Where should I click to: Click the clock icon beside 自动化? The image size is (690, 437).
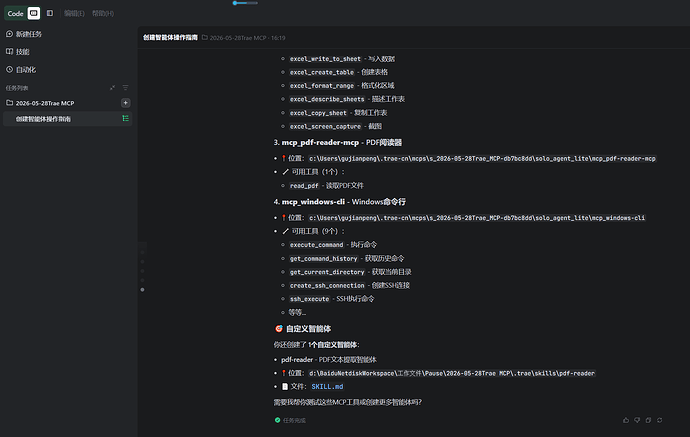coord(9,70)
